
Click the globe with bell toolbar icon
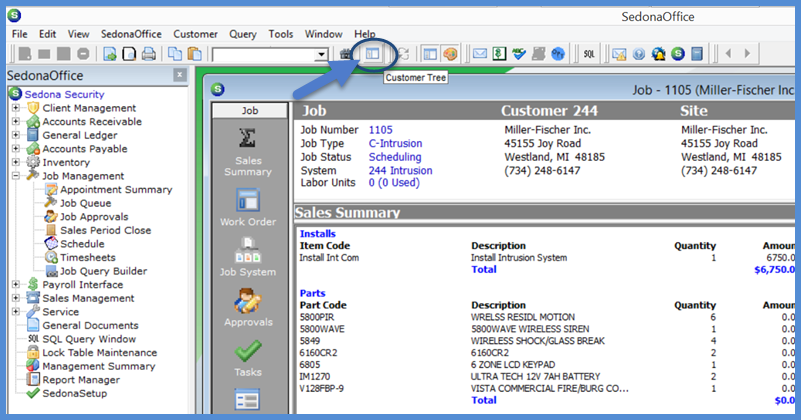658,54
